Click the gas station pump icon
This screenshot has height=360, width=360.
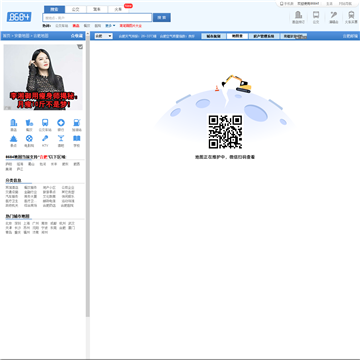pyautogui.click(x=77, y=123)
